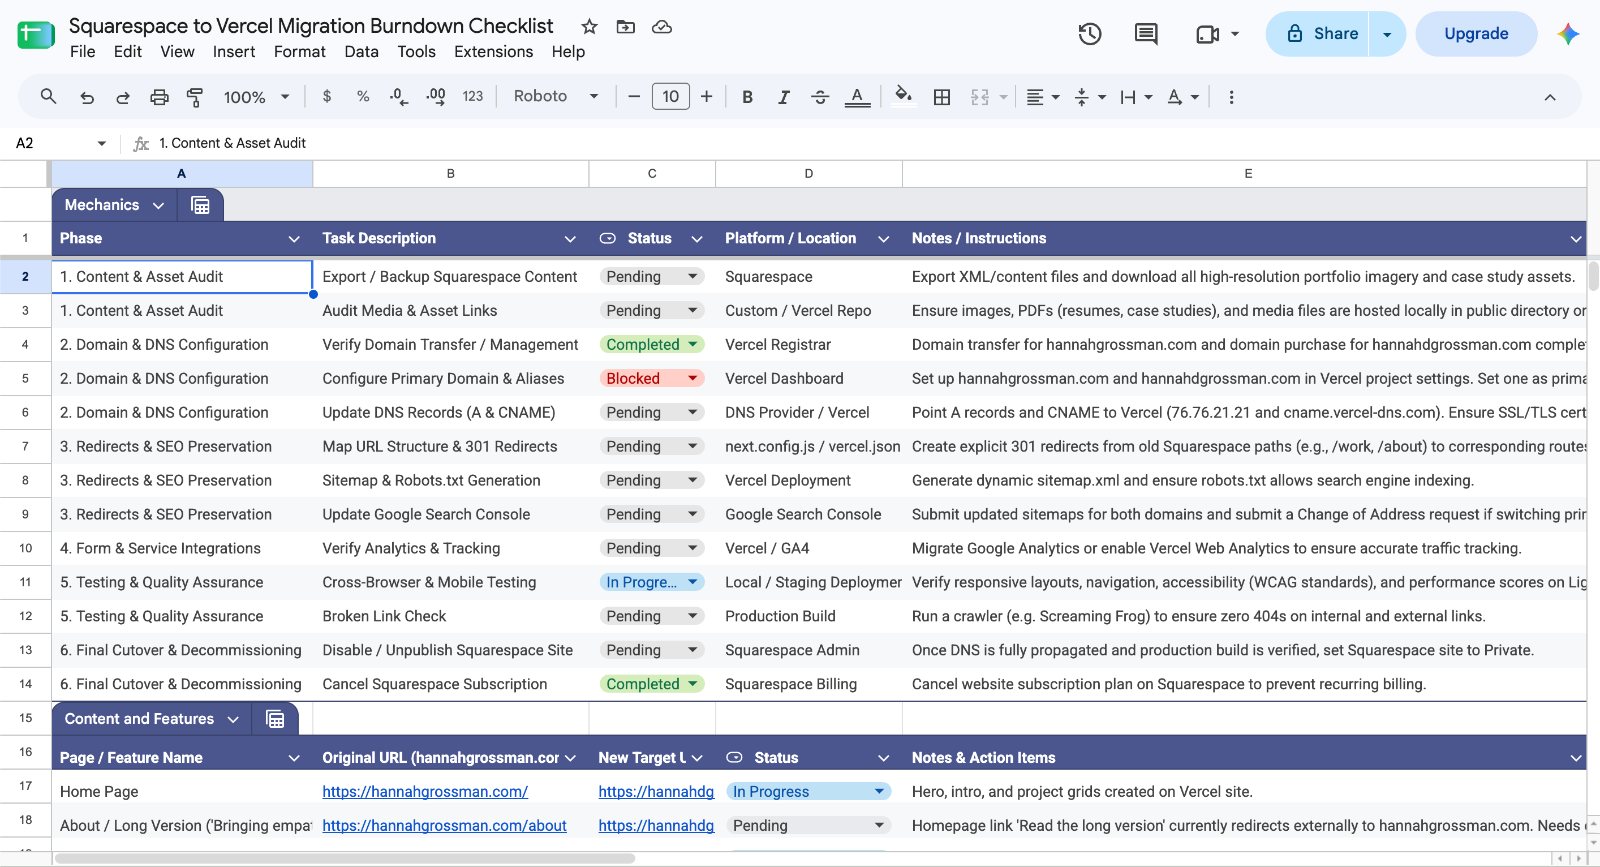The width and height of the screenshot is (1600, 867).
Task: Toggle bold formatting
Action: point(747,97)
